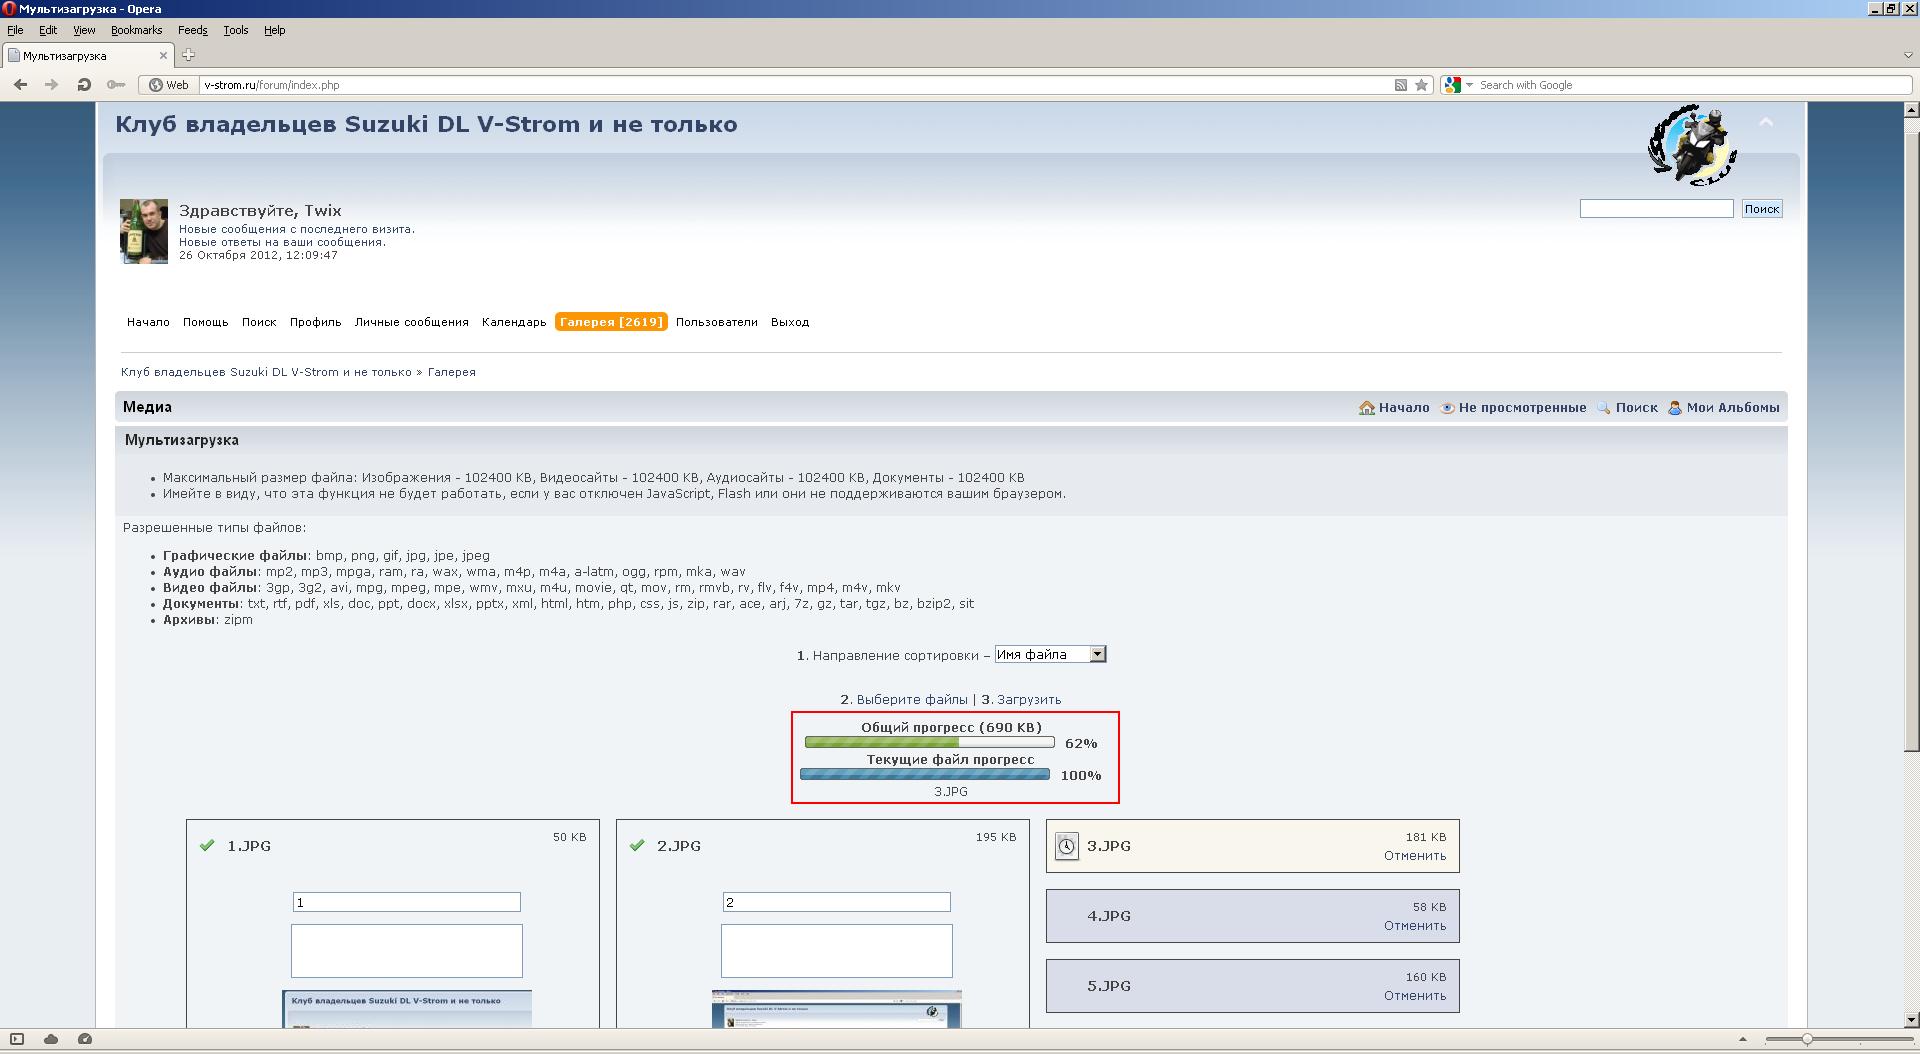Open the View menu
The height and width of the screenshot is (1054, 1920).
coord(84,30)
